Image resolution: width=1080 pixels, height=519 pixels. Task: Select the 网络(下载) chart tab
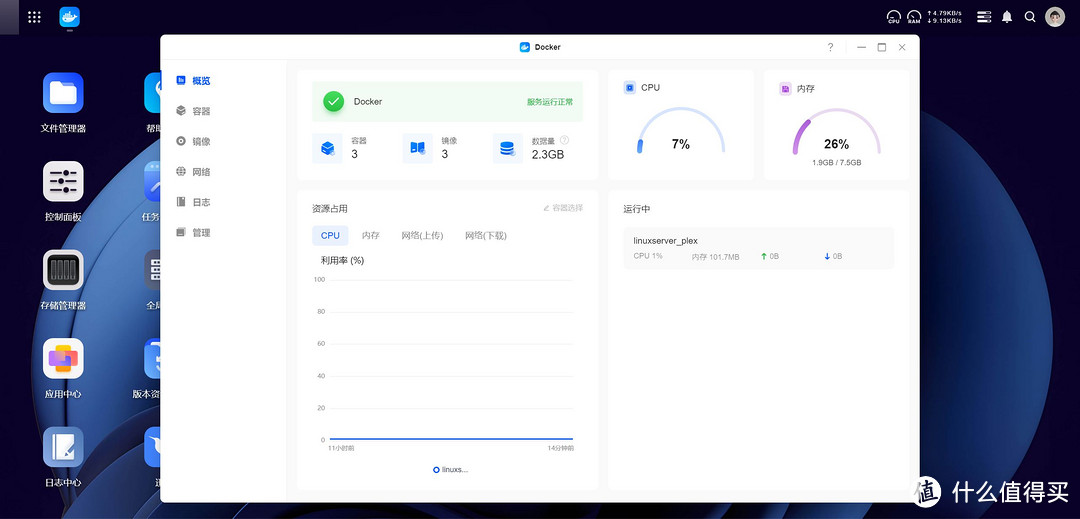tap(485, 235)
